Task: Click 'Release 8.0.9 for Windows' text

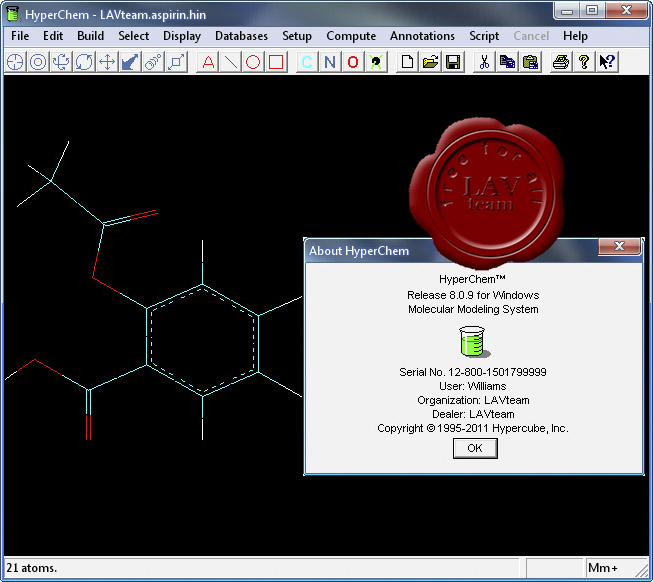Action: (473, 295)
